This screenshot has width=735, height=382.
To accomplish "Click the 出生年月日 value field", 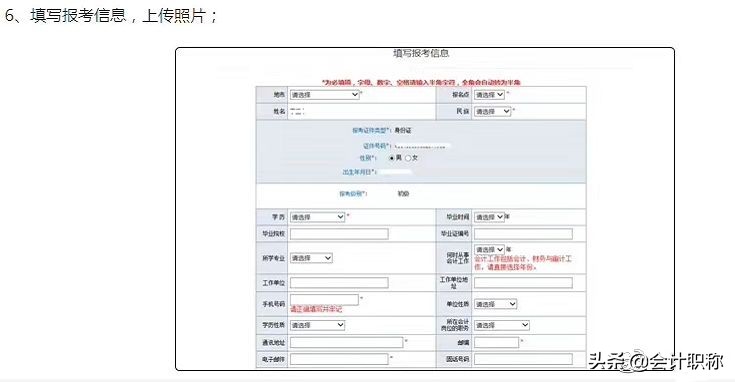I will click(x=395, y=172).
